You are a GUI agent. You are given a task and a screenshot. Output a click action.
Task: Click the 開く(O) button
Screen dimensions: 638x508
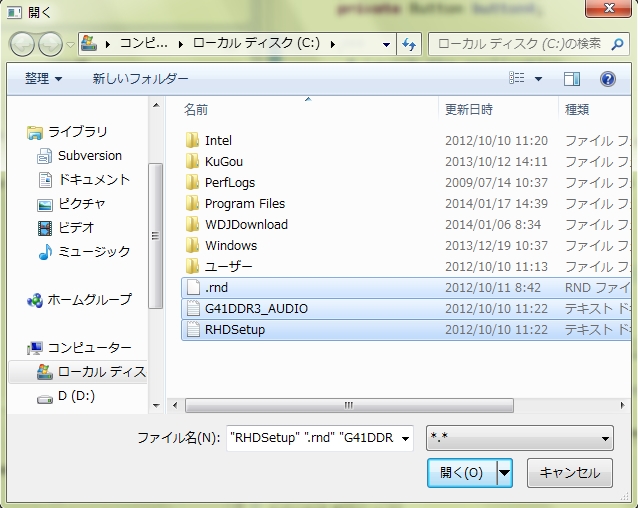(x=460, y=473)
